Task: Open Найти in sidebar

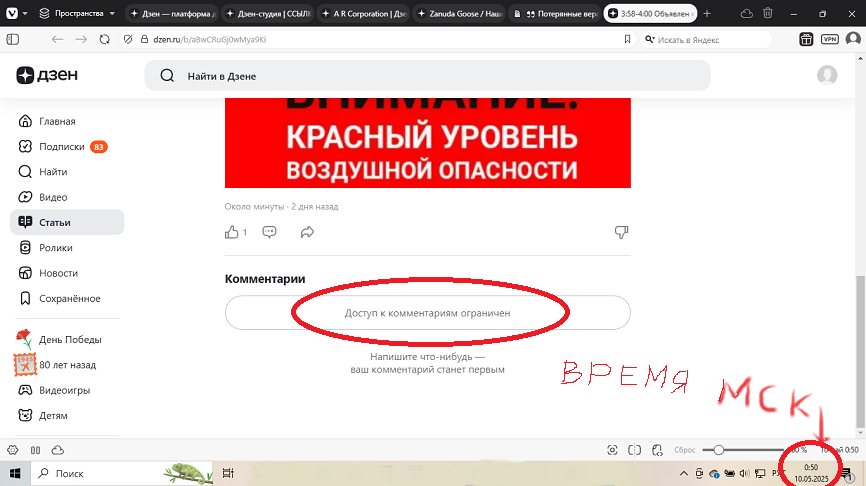Action: click(x=67, y=172)
